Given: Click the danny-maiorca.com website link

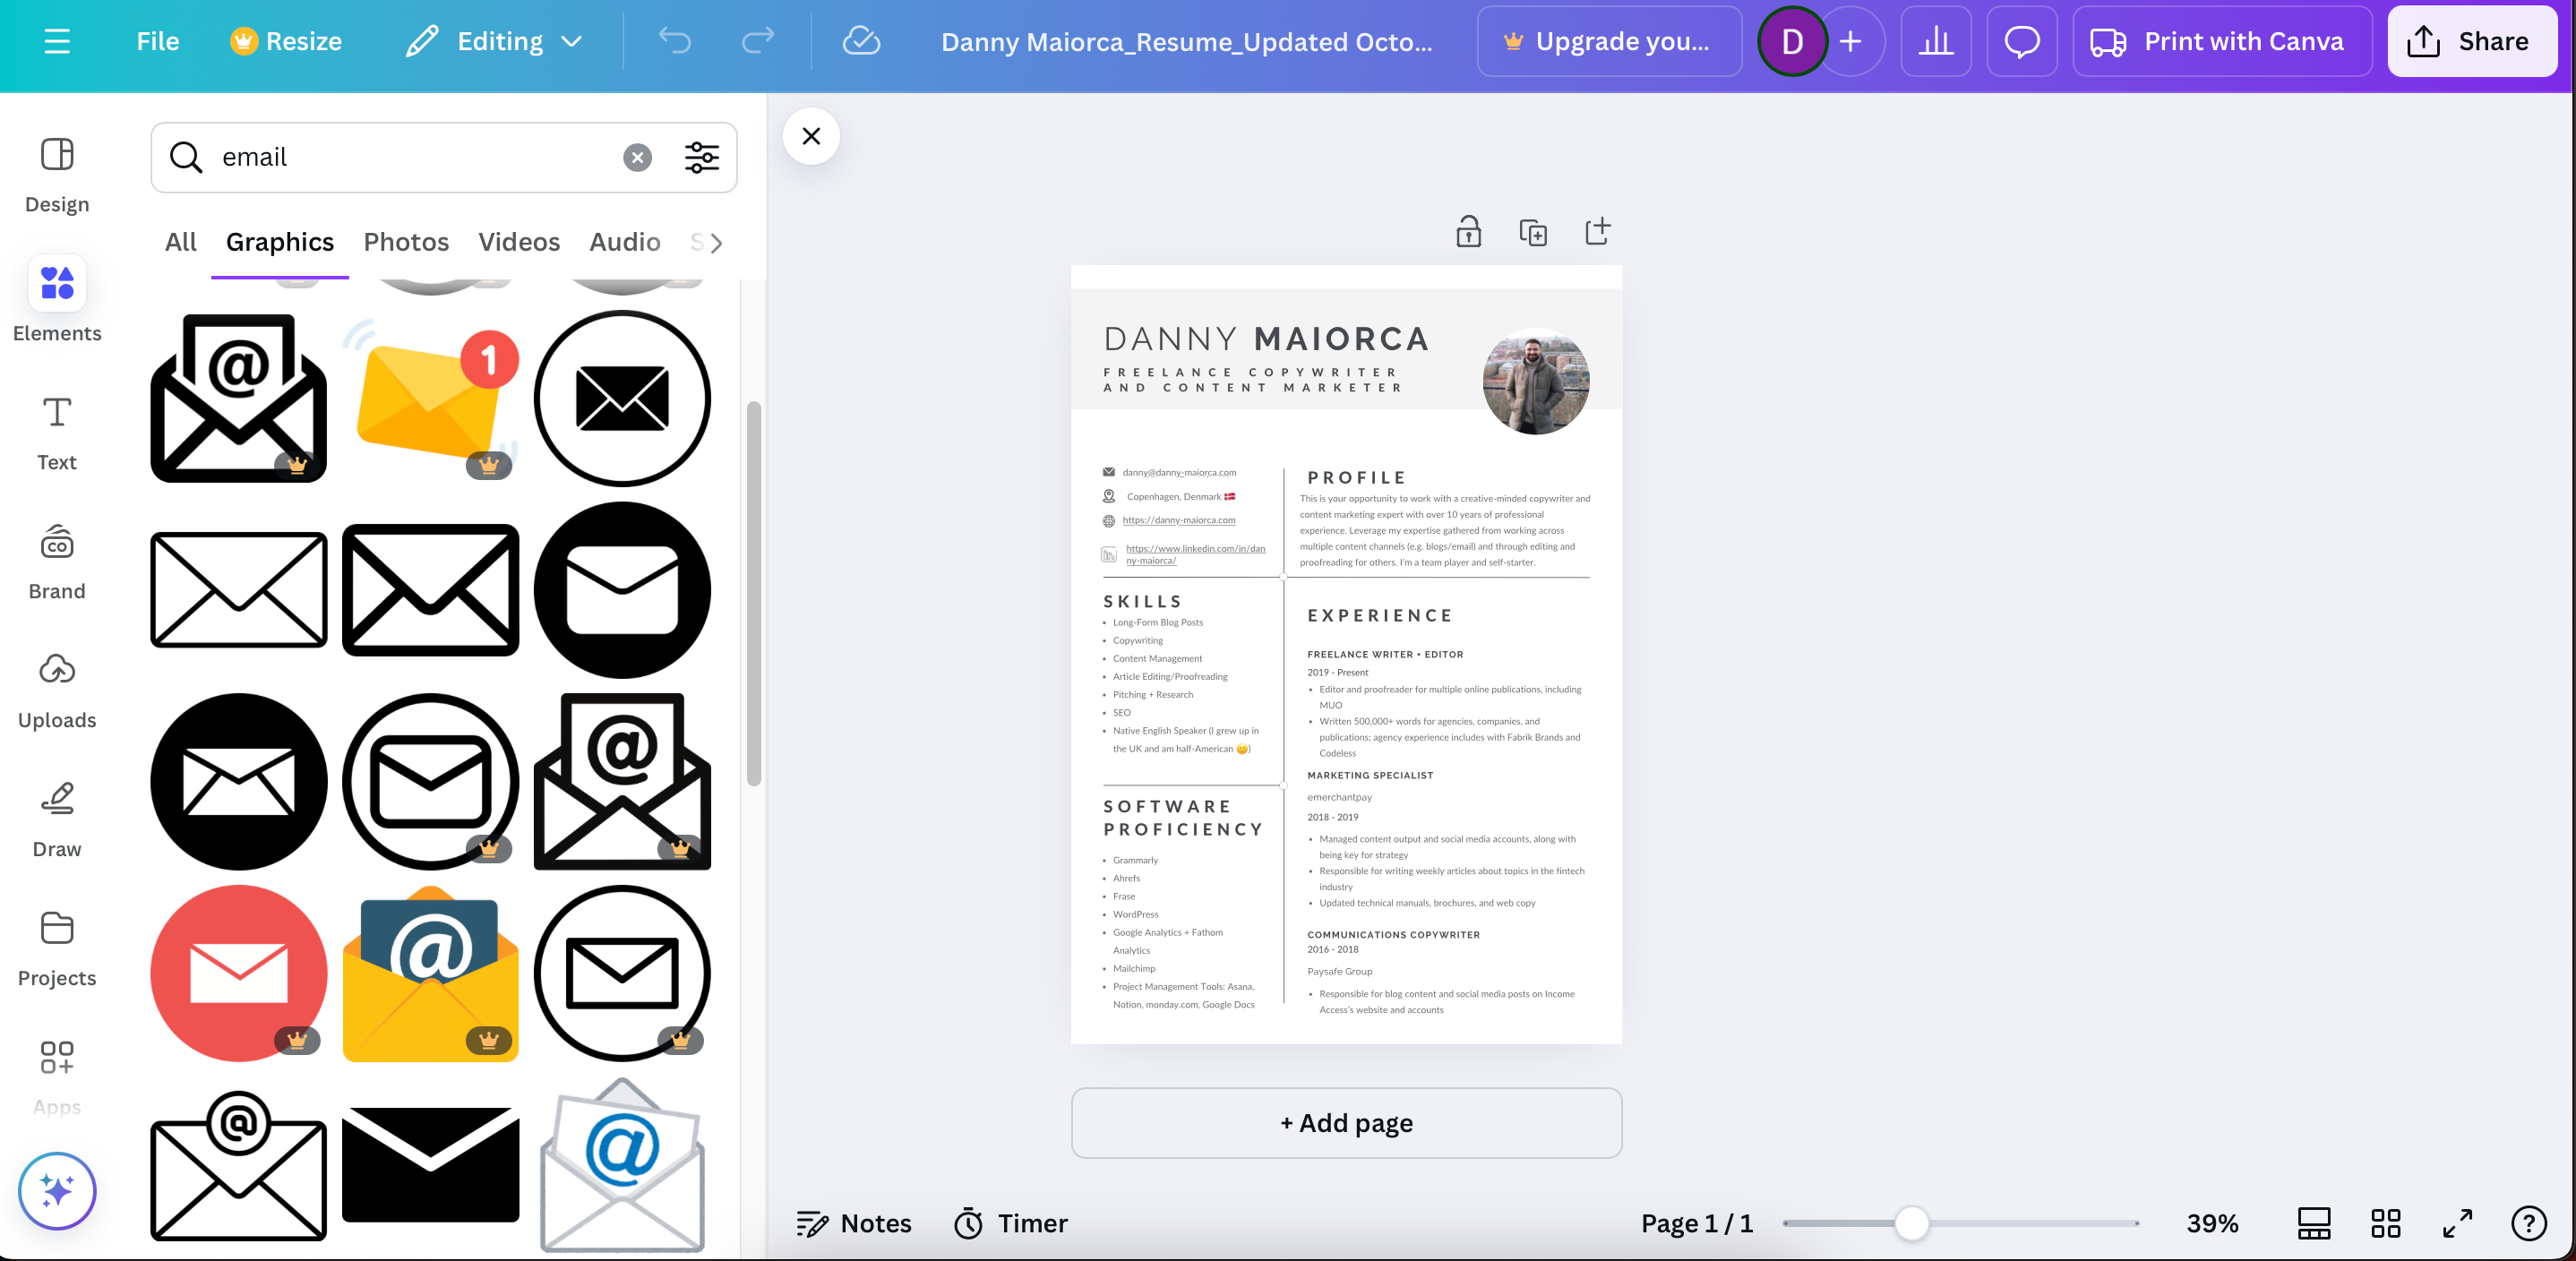Looking at the screenshot, I should (x=1178, y=520).
